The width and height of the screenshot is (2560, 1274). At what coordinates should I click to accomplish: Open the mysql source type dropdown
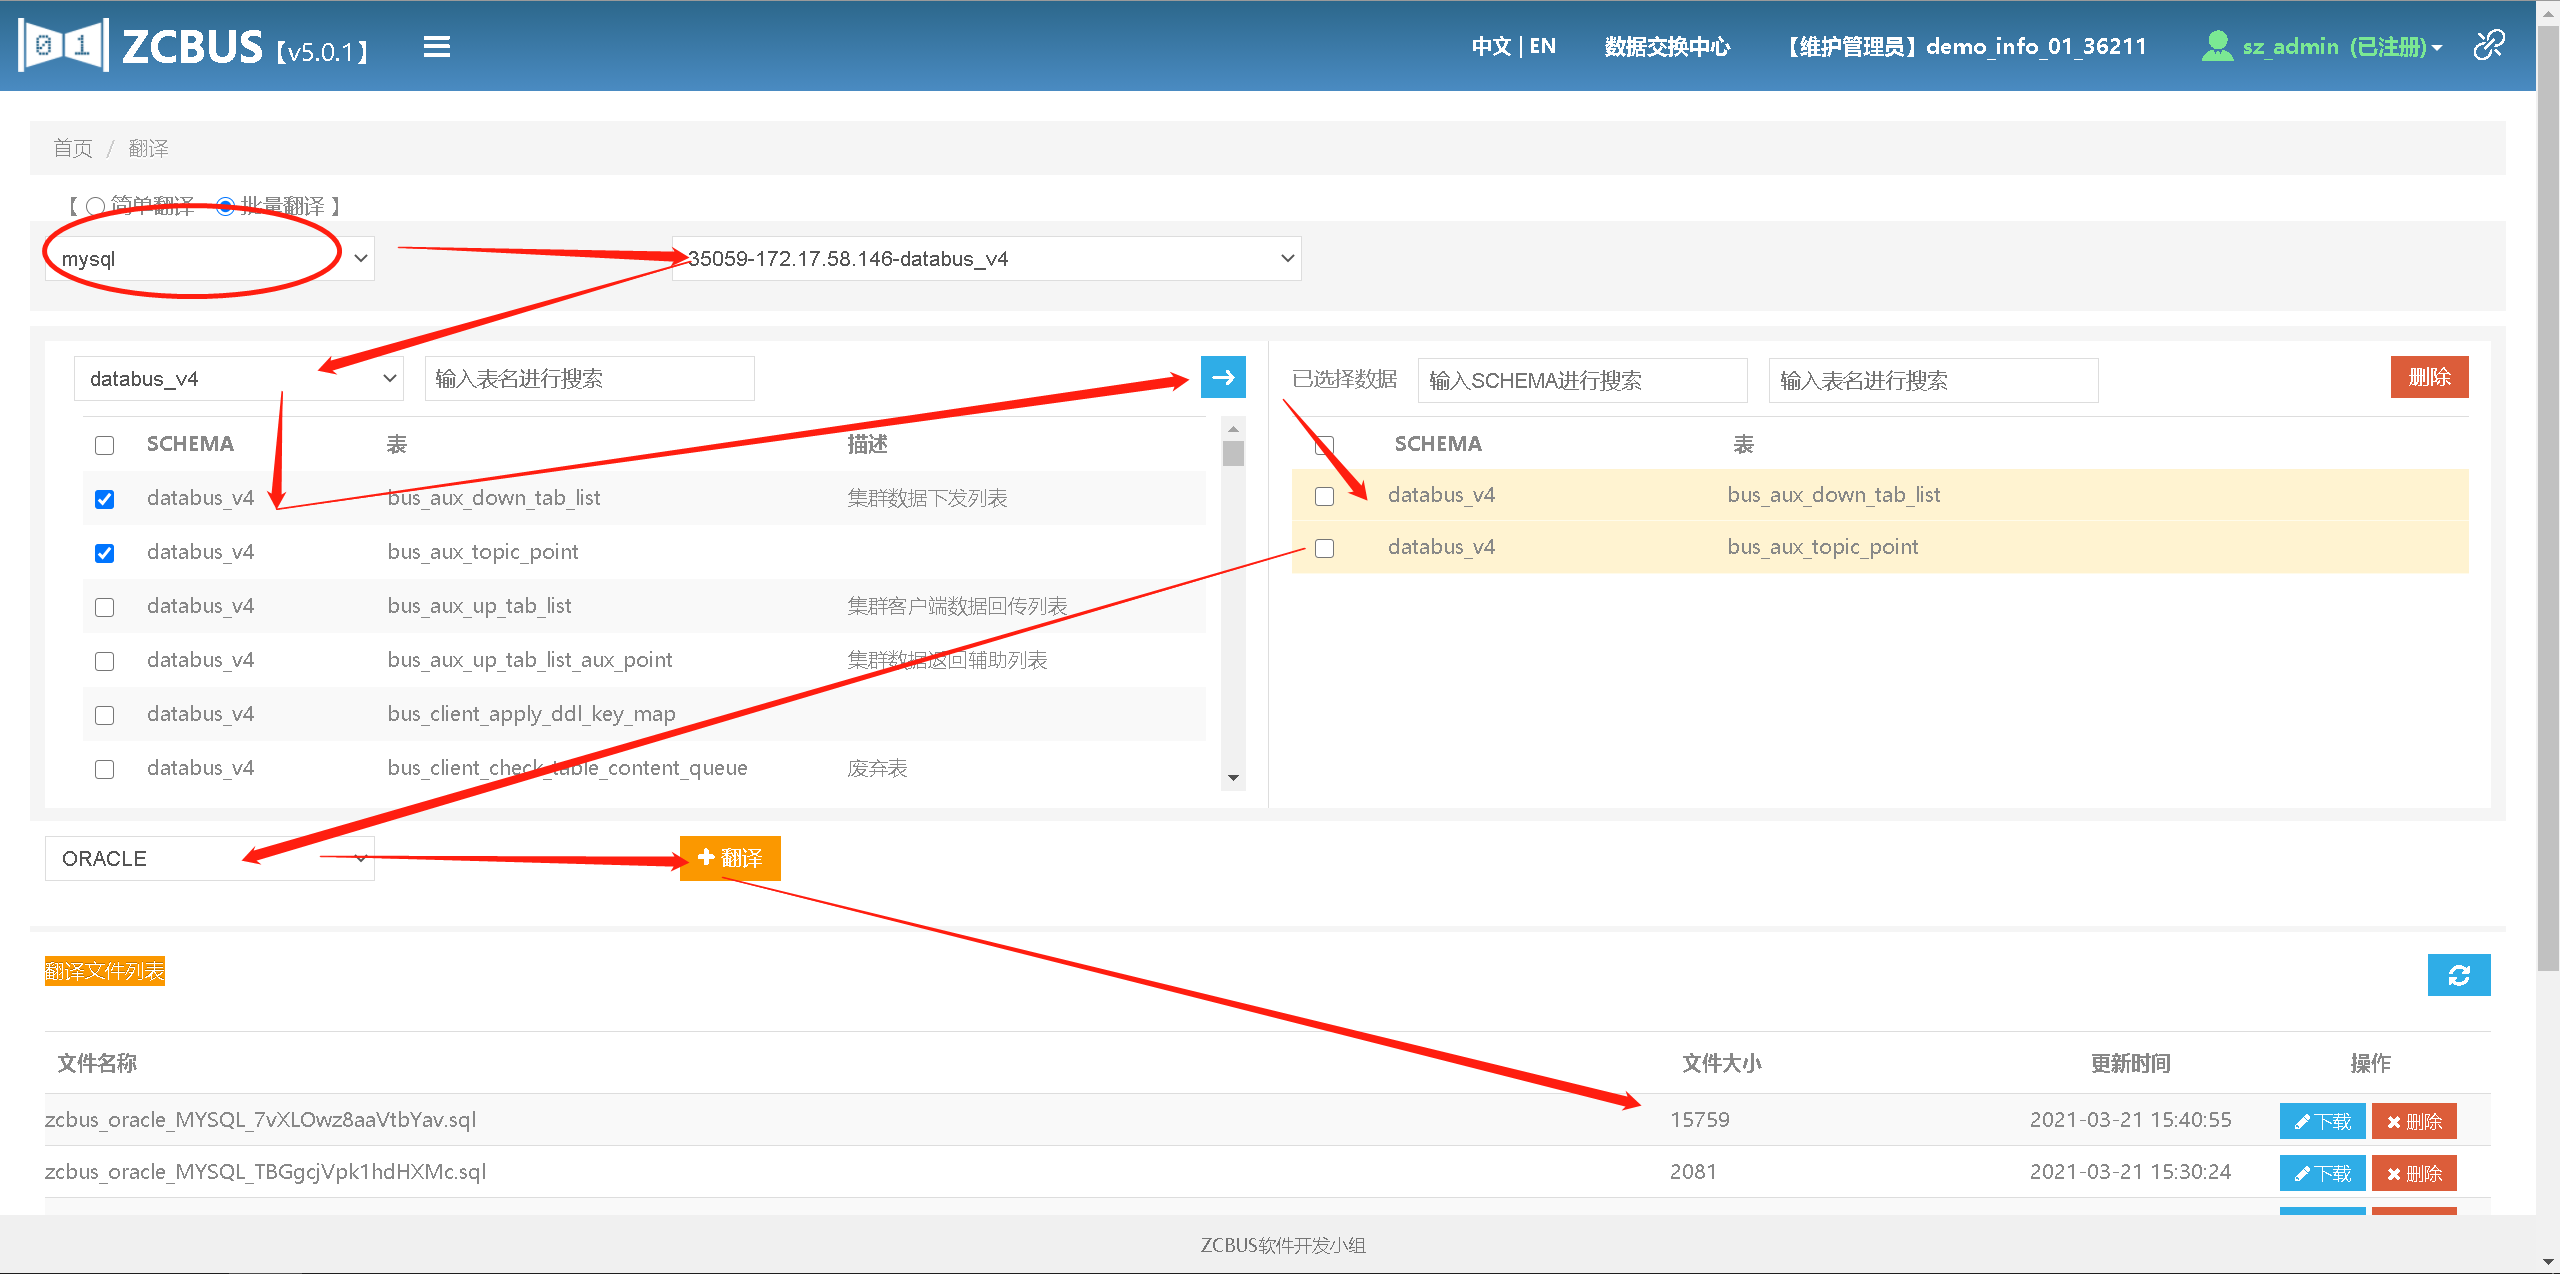(x=210, y=259)
